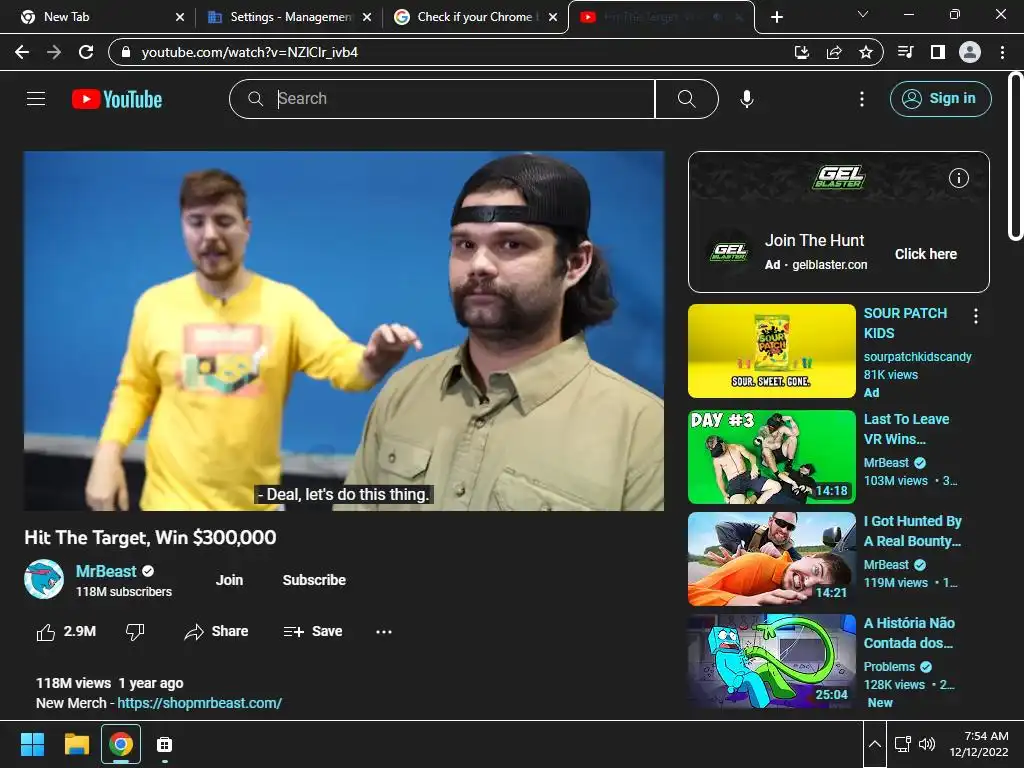Close the New Tab tab
This screenshot has height=768, width=1024.
click(x=180, y=17)
